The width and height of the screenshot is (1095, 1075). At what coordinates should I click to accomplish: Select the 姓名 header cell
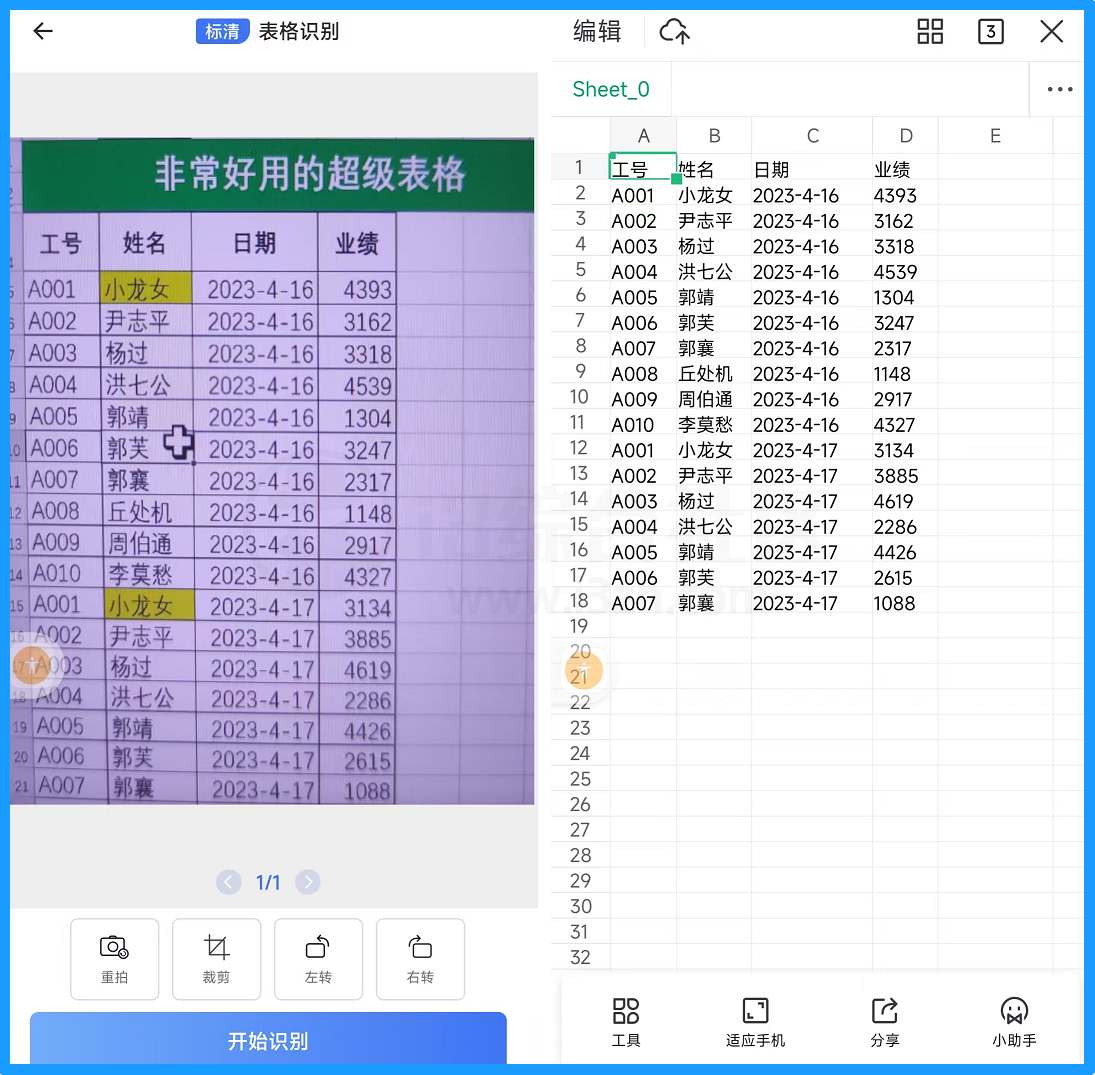(714, 168)
